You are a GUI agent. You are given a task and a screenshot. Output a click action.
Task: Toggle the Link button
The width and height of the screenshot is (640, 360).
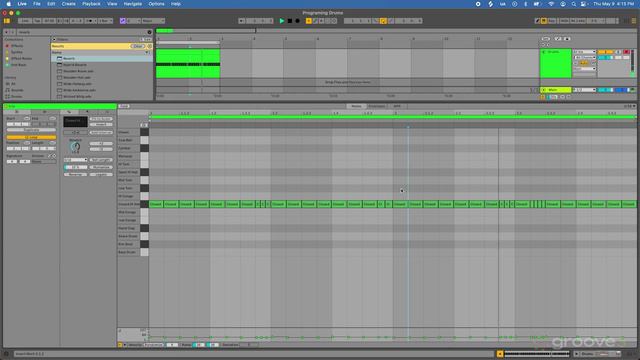pos(25,21)
